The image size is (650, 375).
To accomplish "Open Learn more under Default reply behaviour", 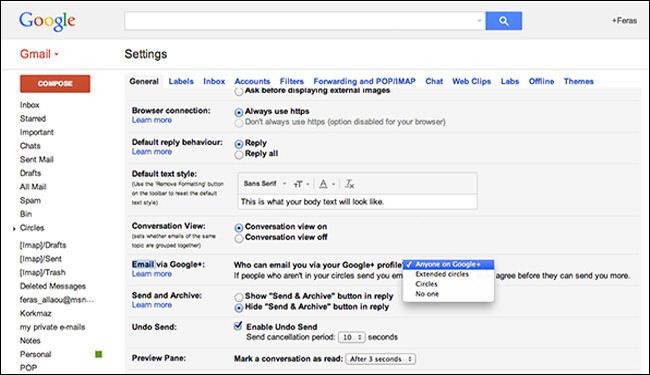I will coord(152,152).
